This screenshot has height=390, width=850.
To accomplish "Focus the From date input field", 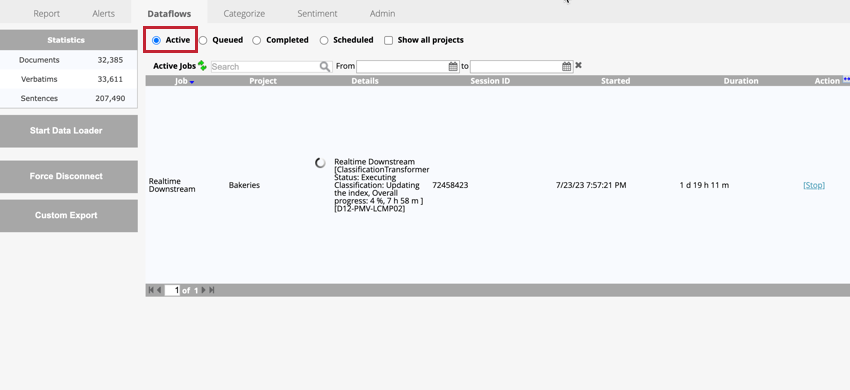I will 402,67.
